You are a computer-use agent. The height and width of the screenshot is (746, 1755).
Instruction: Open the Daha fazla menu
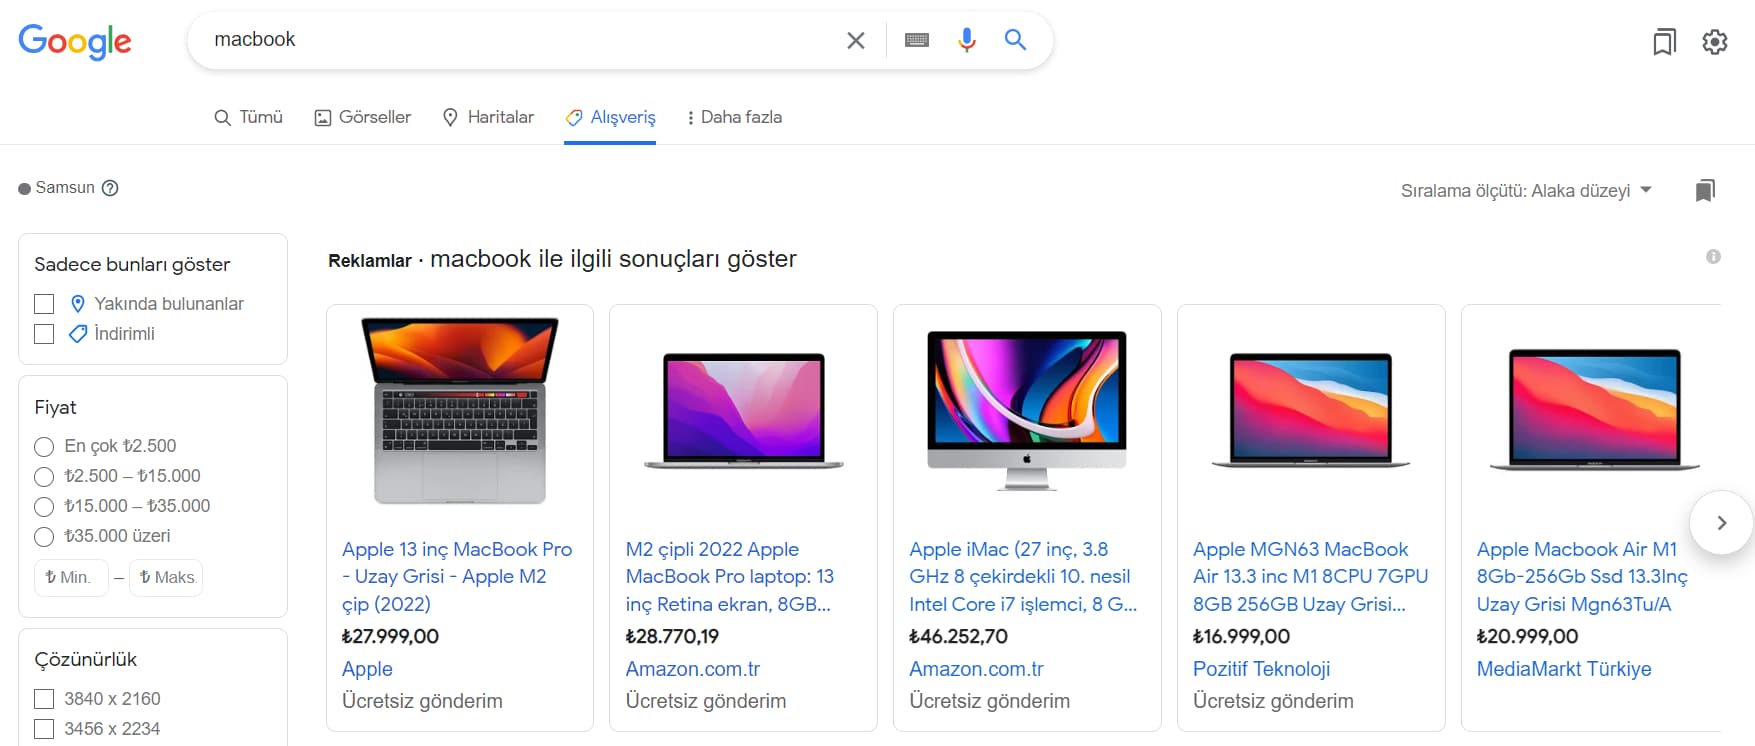(x=734, y=117)
